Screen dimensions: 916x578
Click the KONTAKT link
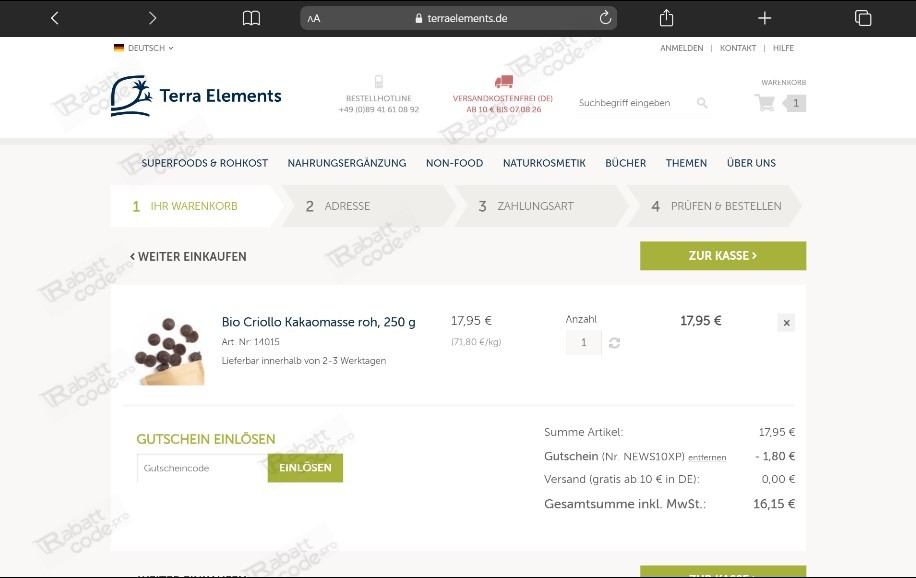click(737, 48)
